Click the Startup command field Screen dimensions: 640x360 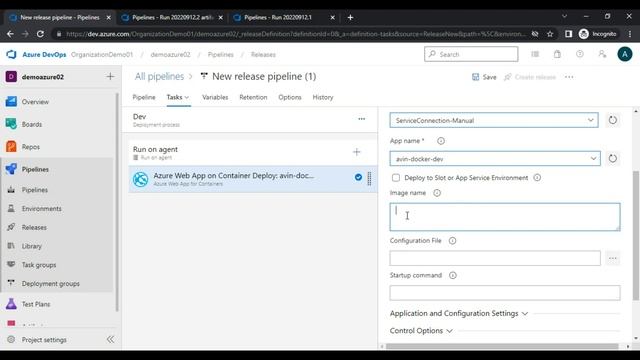(x=505, y=293)
